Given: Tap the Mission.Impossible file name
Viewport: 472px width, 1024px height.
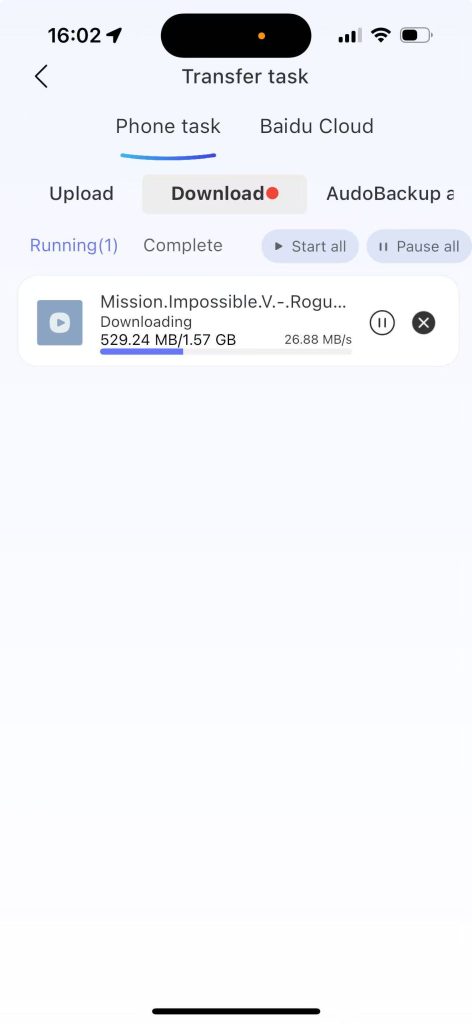Looking at the screenshot, I should coord(223,302).
